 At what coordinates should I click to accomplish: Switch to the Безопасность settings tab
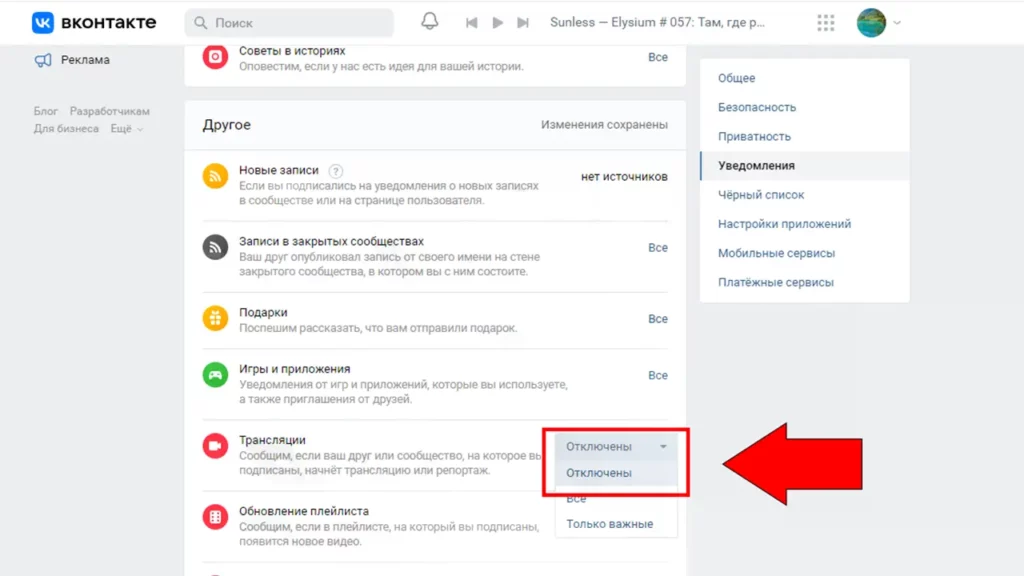[x=756, y=107]
